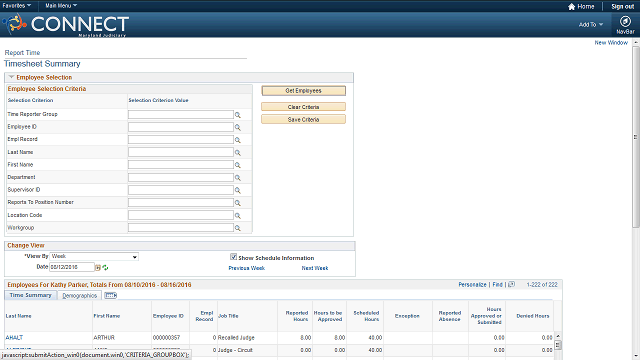Click the Recalled Judge job title cell
The height and width of the screenshot is (360, 640).
point(236,338)
